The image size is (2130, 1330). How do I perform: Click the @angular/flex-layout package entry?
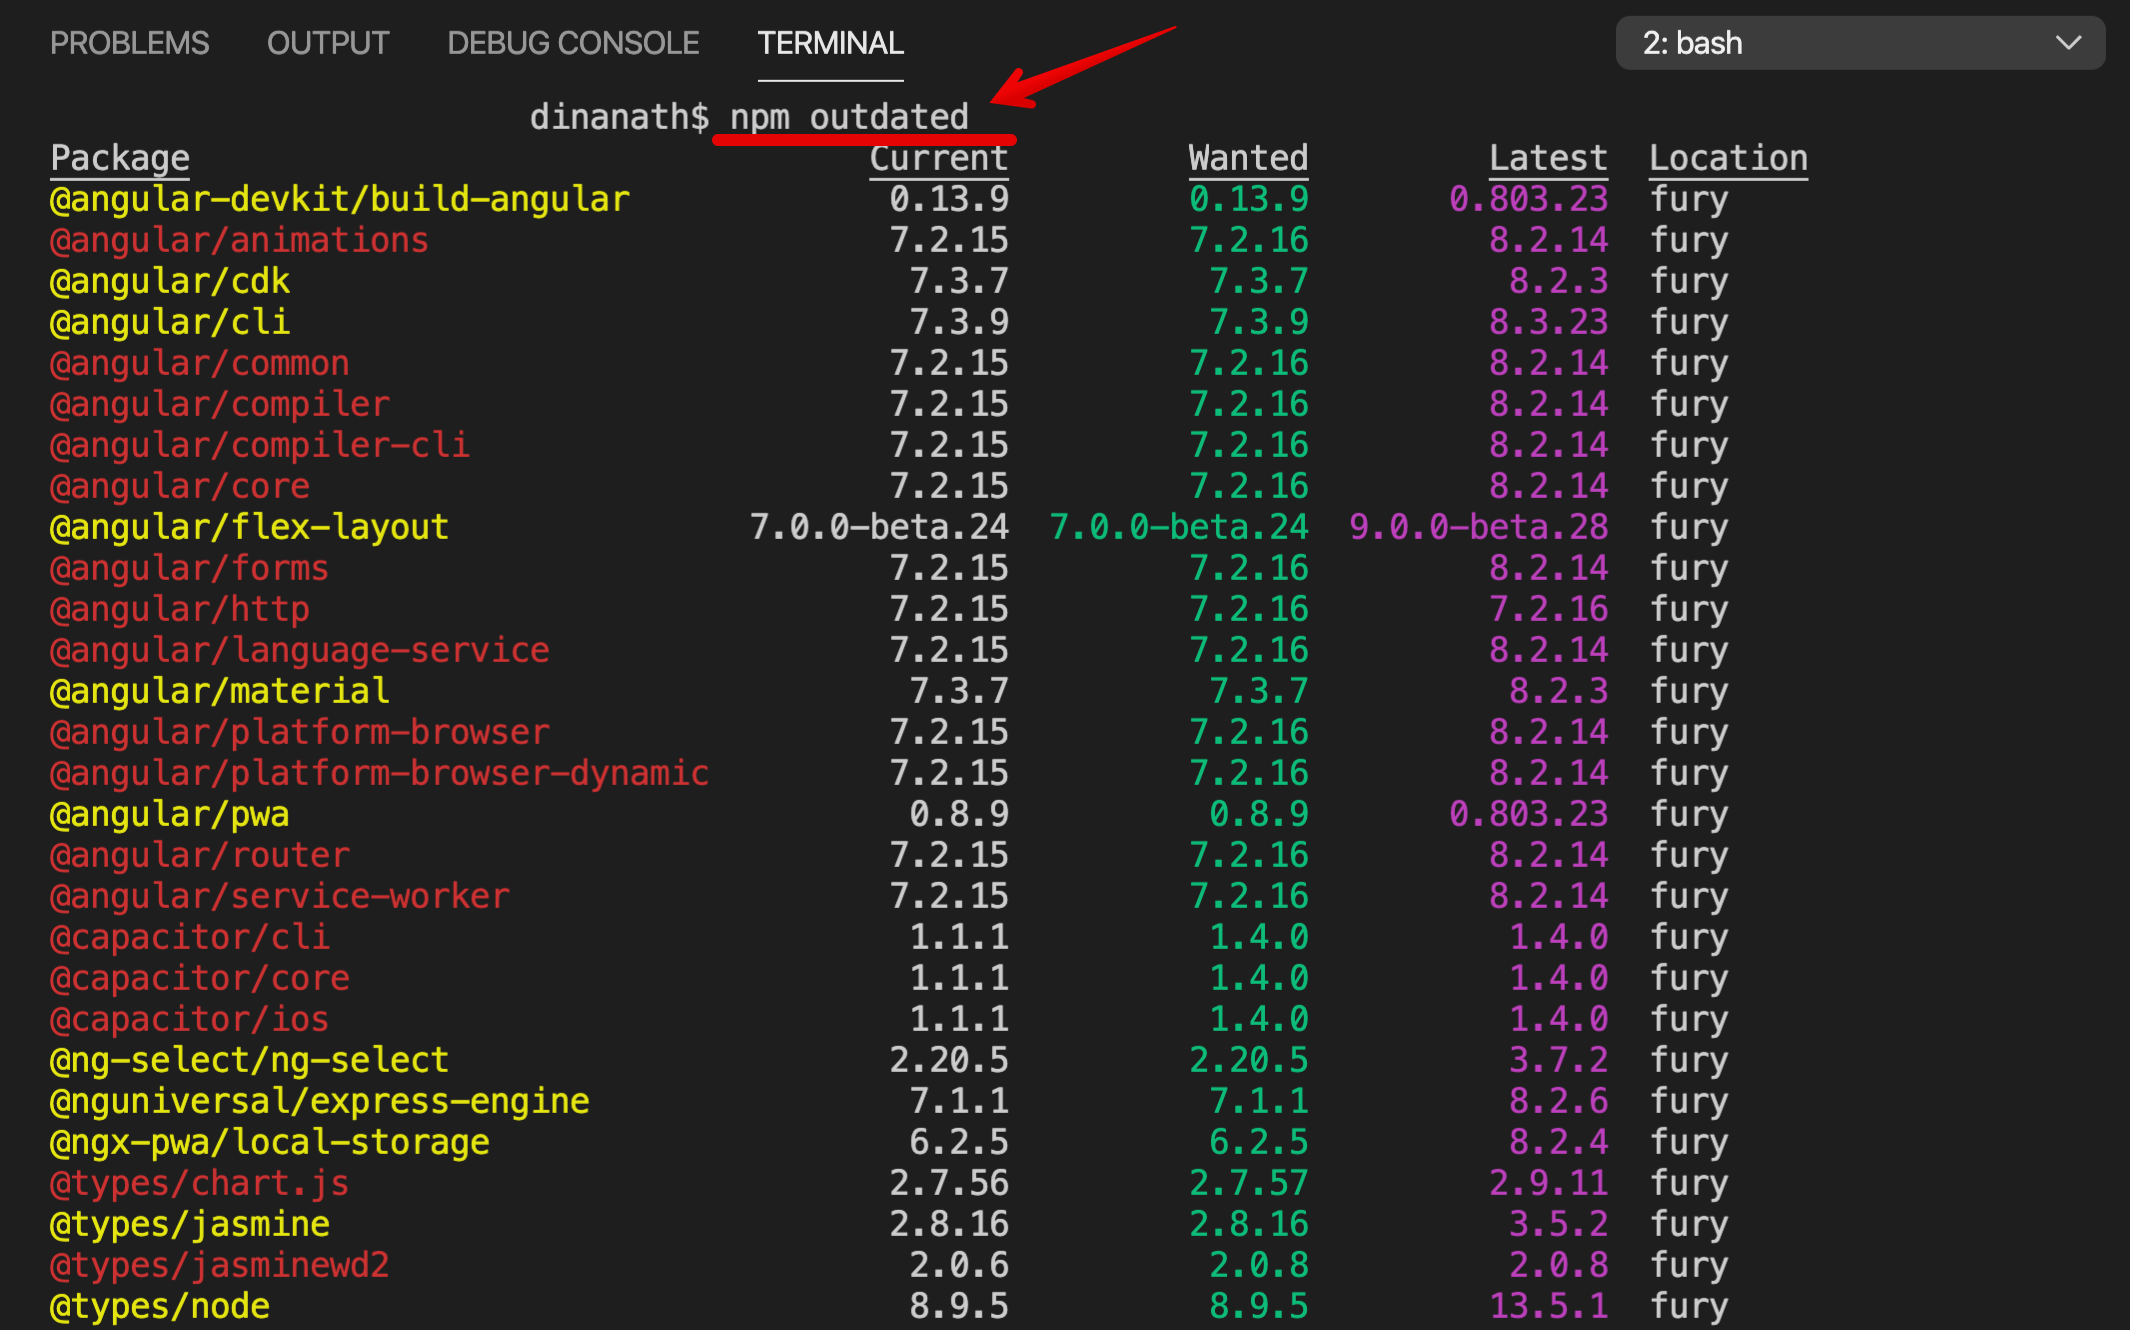[249, 527]
